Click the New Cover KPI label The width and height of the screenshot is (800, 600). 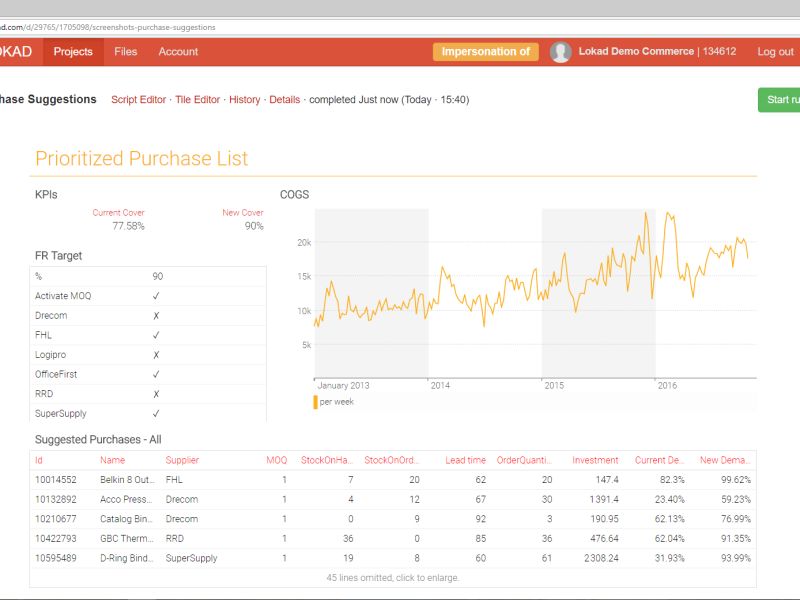click(x=243, y=213)
